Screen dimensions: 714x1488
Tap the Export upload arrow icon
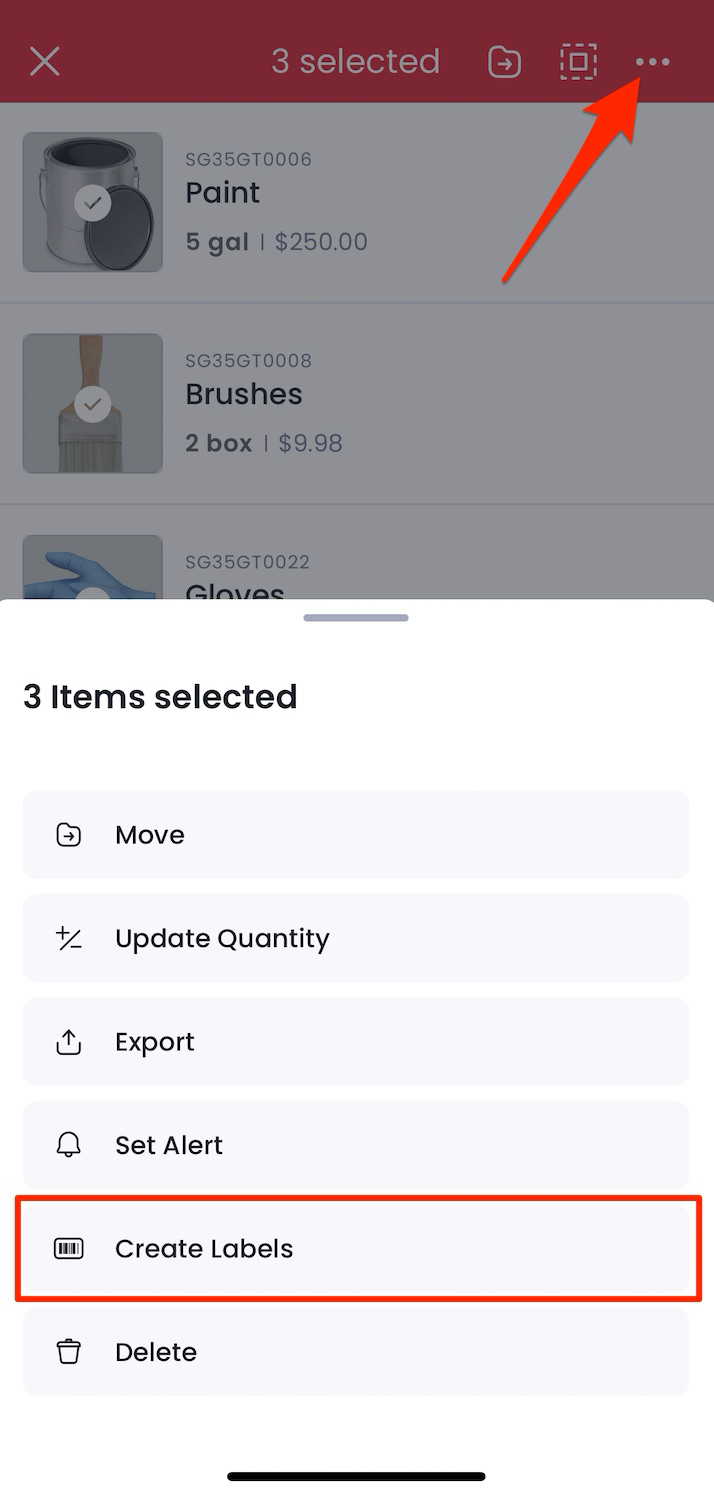[68, 1042]
